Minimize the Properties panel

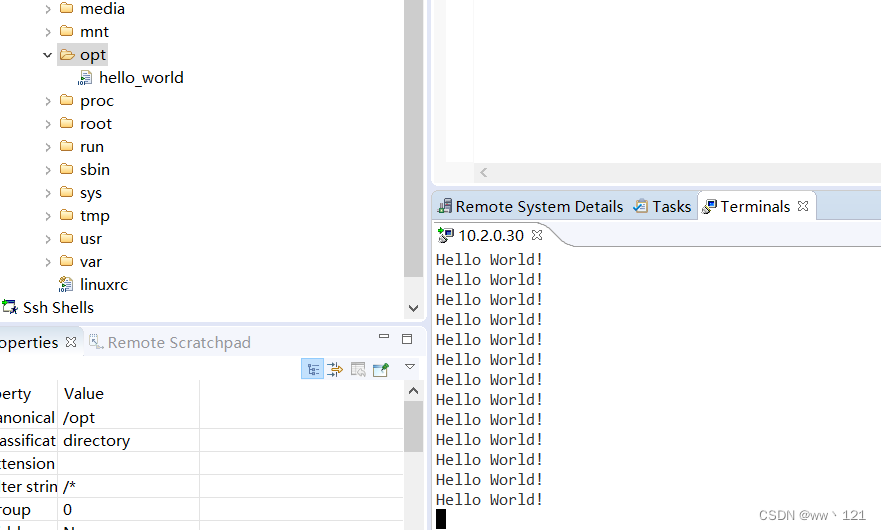pyautogui.click(x=384, y=339)
